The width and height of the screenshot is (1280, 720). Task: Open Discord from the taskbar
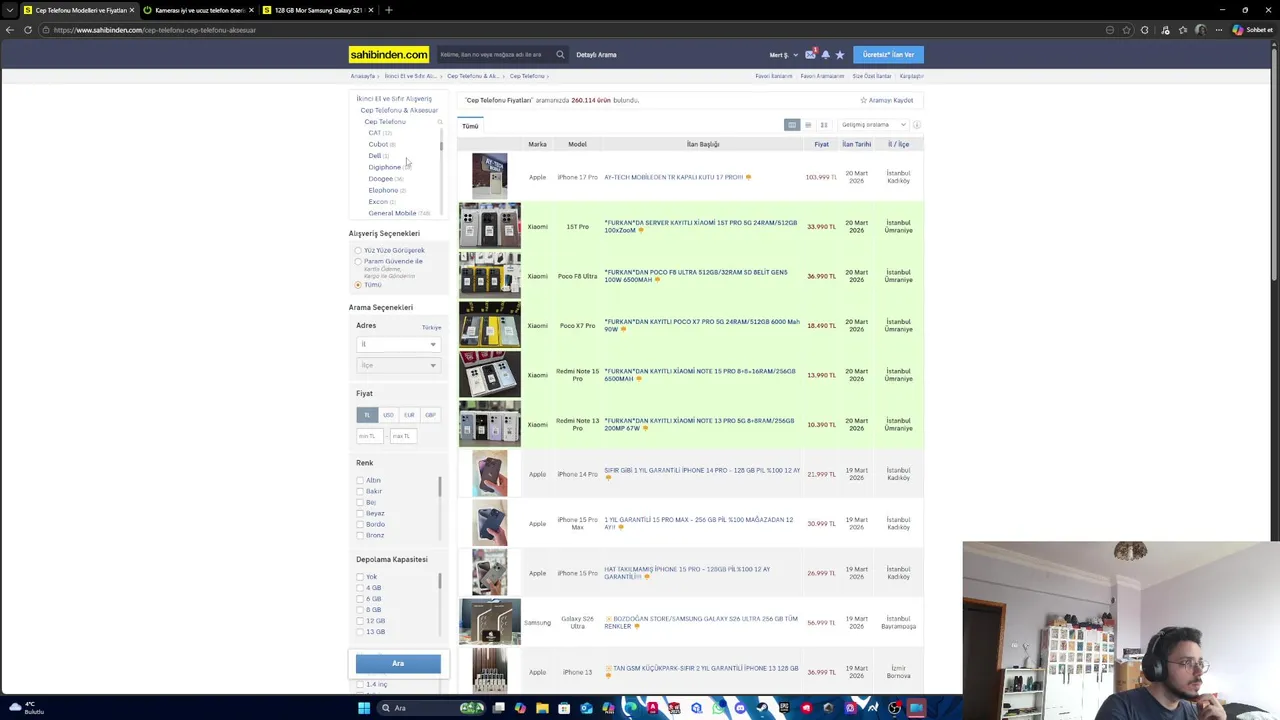coord(740,708)
